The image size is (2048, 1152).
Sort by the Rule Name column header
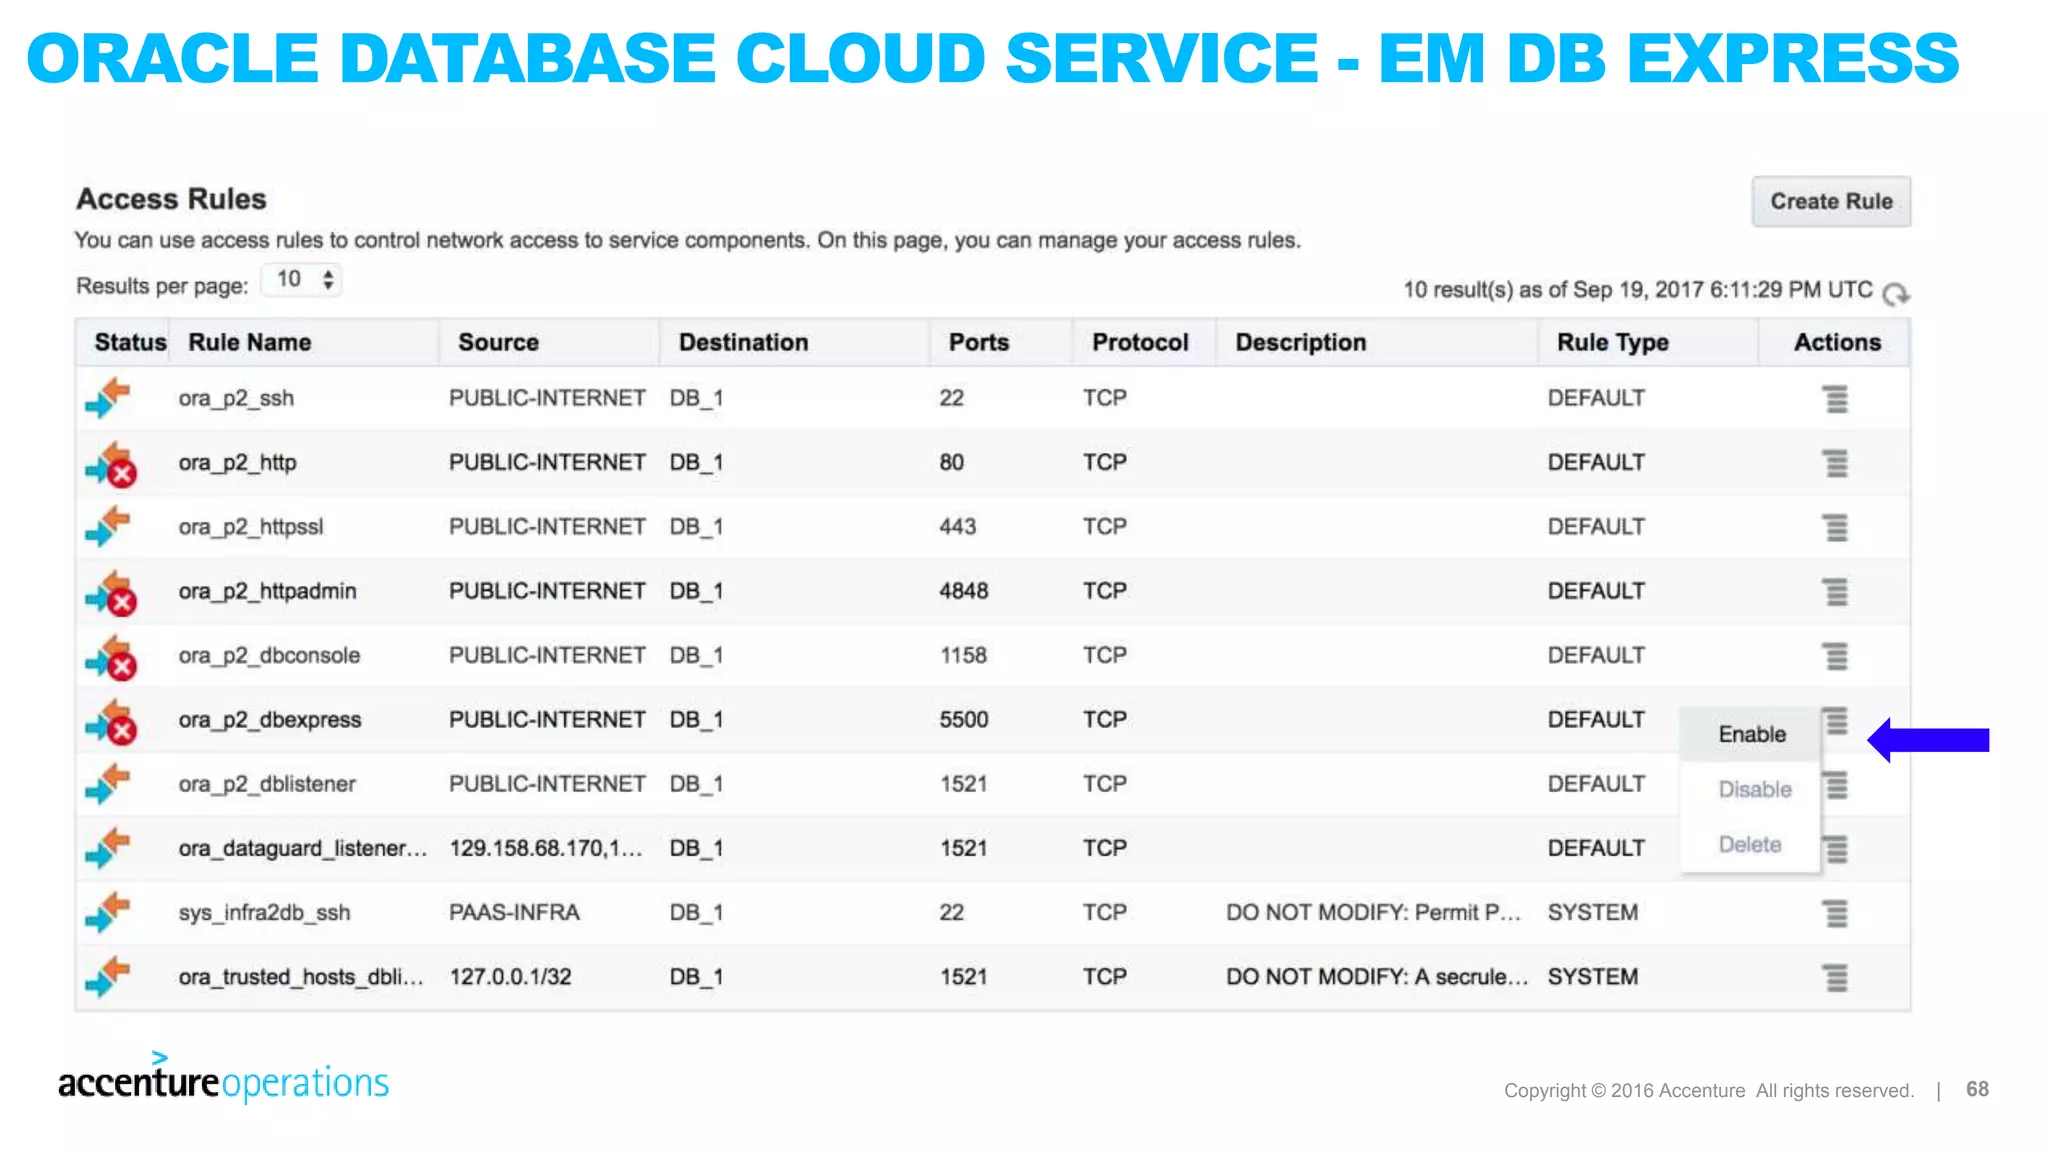(x=250, y=342)
